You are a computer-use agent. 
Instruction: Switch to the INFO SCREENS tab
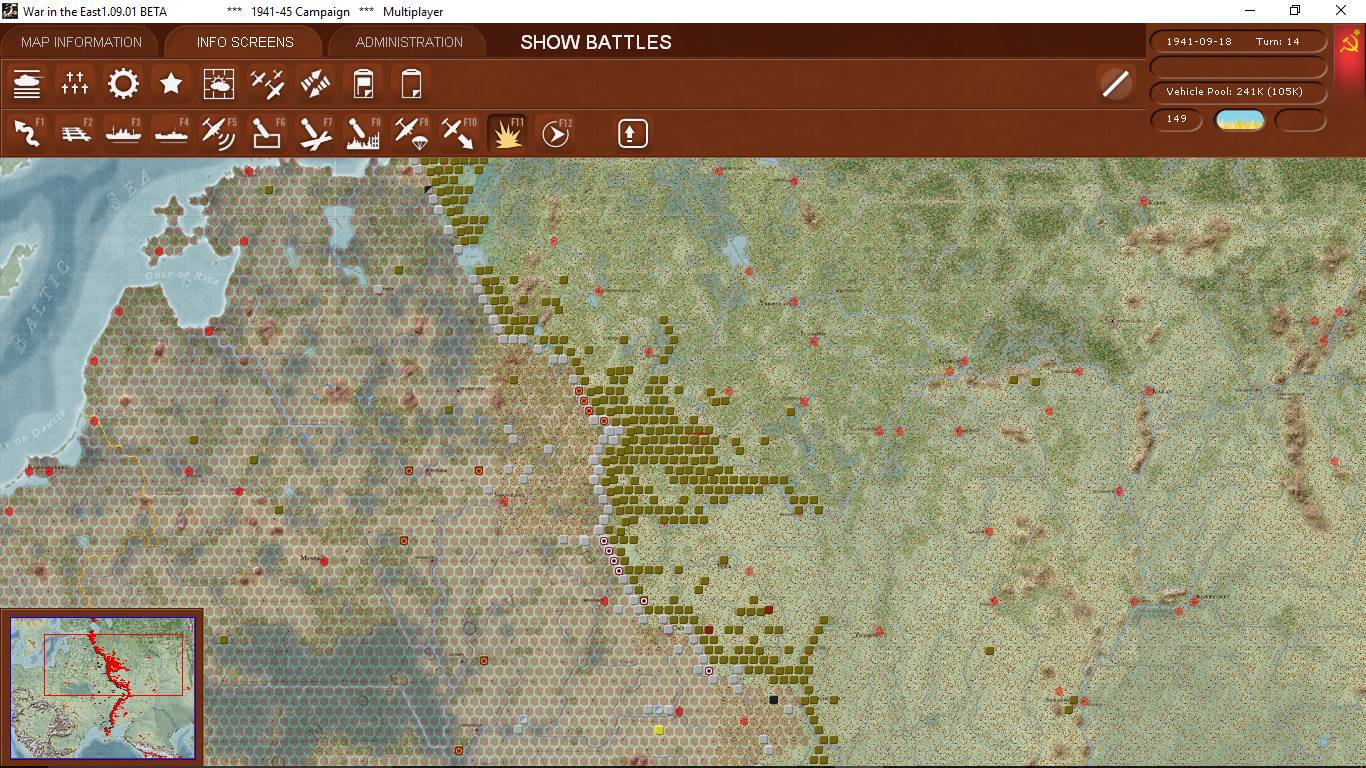245,42
